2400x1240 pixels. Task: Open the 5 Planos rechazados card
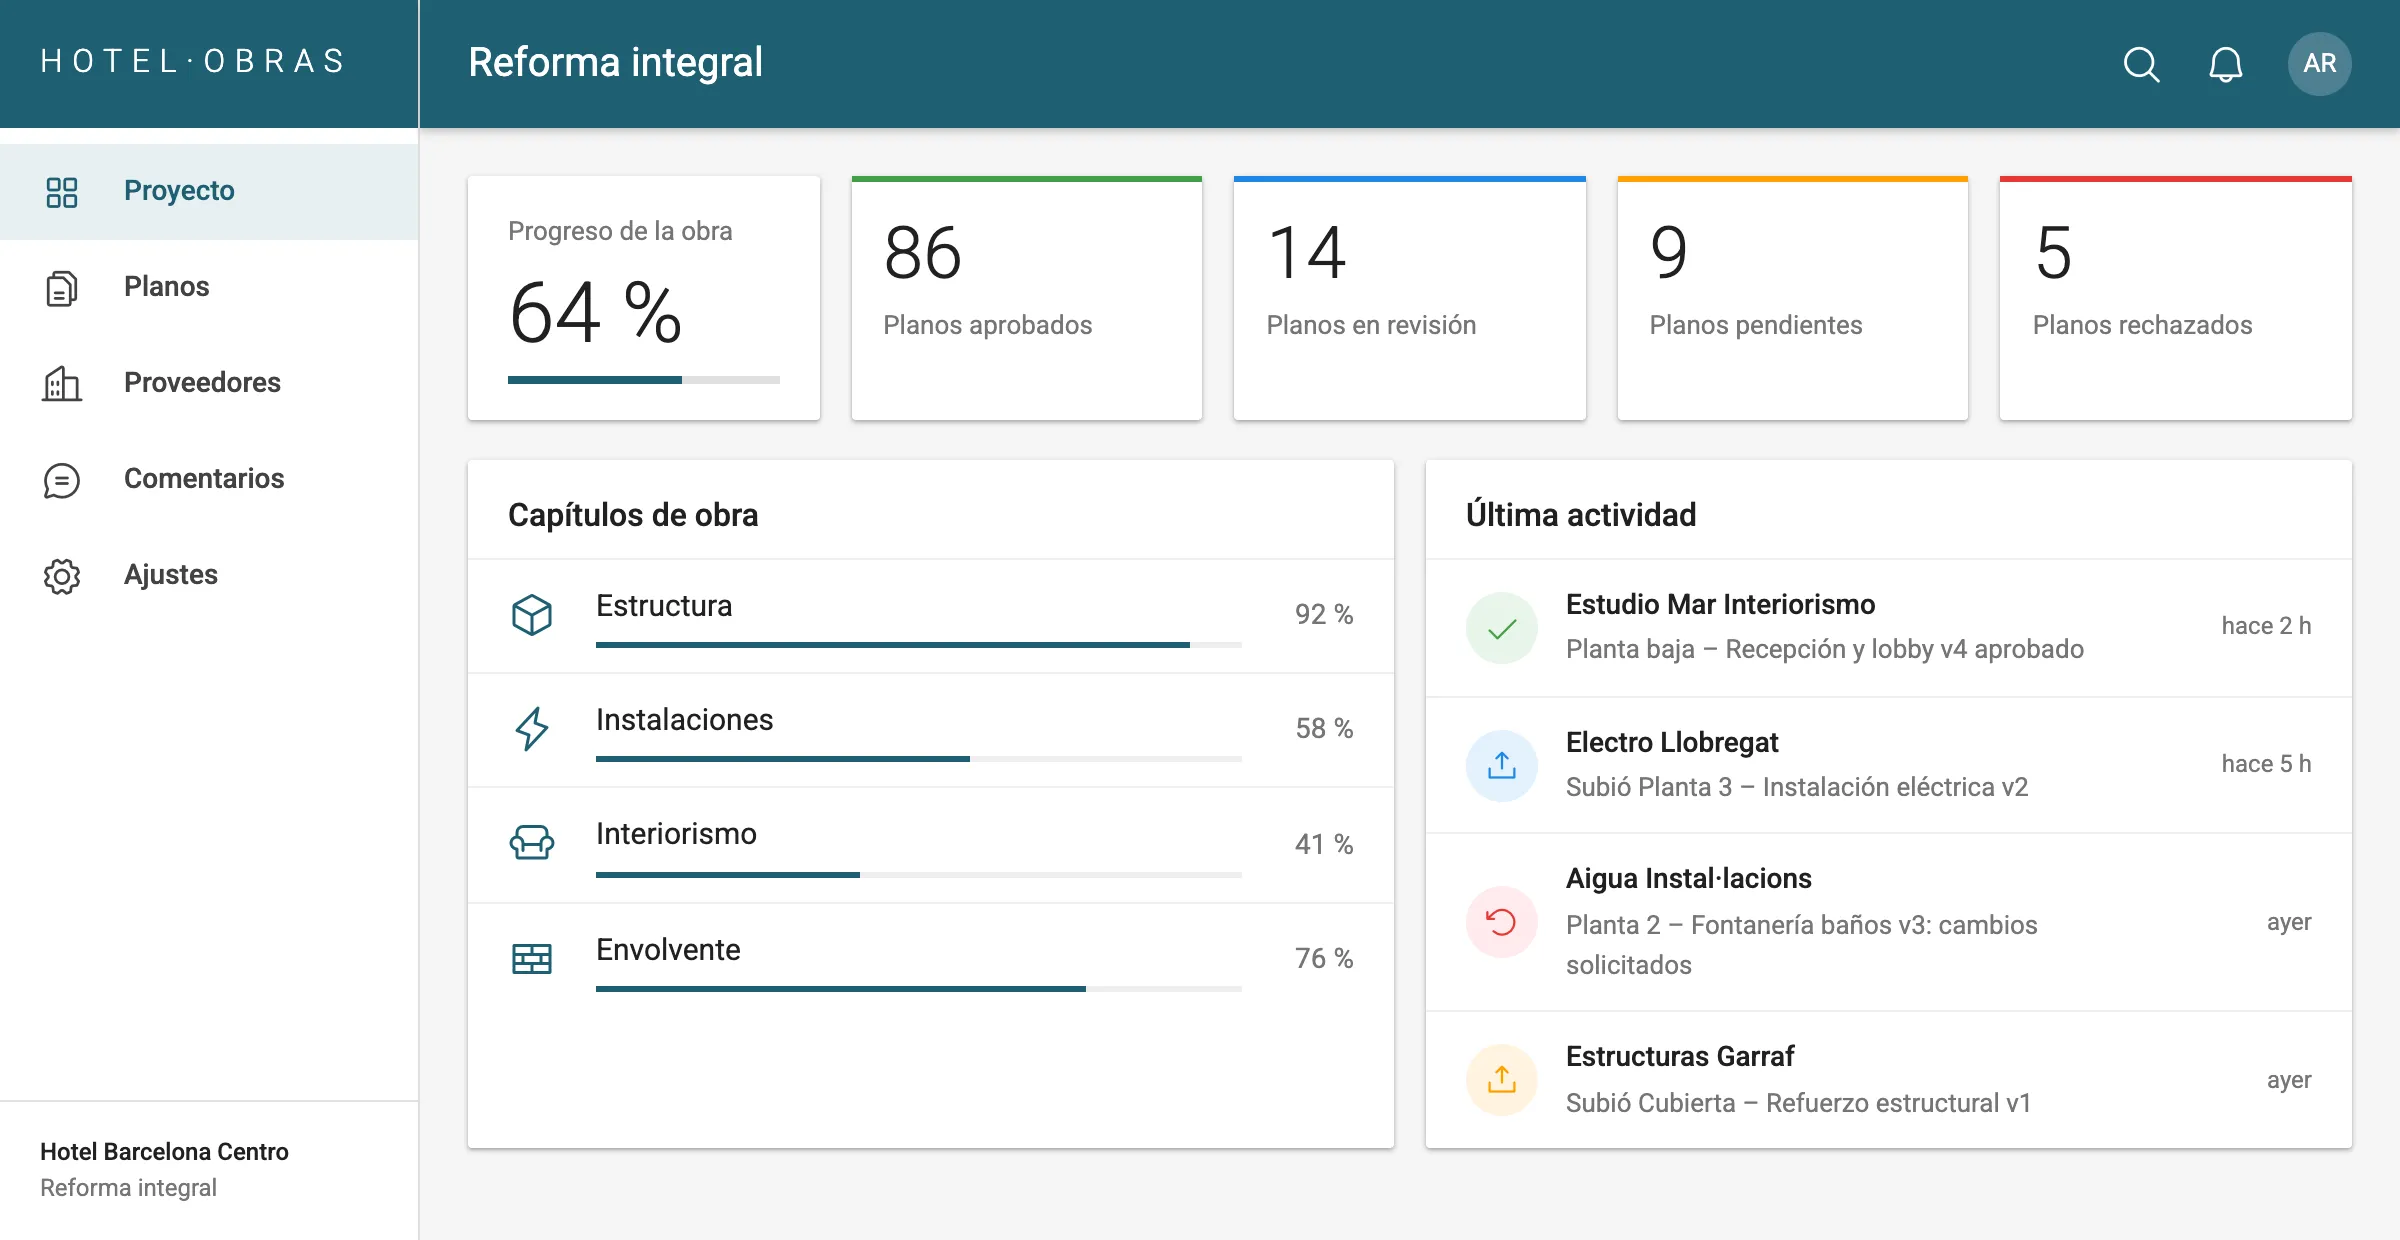tap(2176, 298)
